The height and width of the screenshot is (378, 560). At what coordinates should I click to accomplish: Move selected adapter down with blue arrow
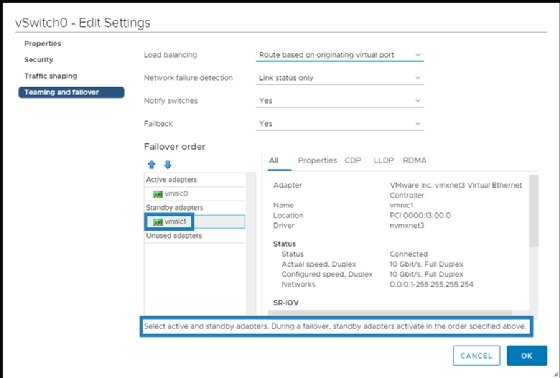click(x=168, y=165)
